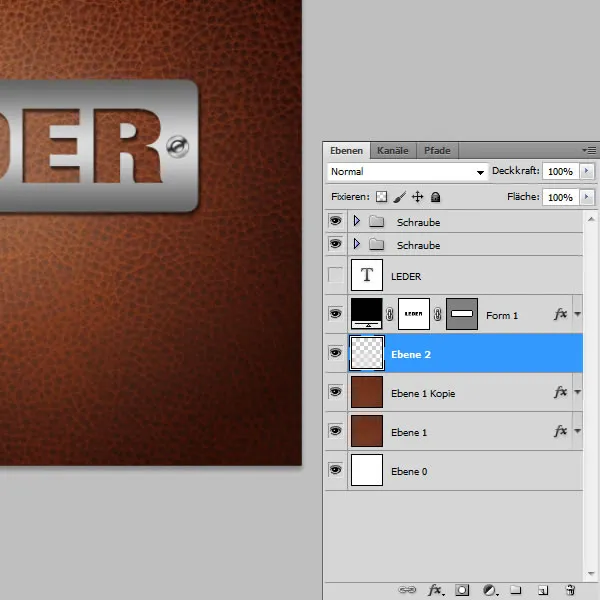Open the Deckkraft slider arrow
This screenshot has height=600, width=600.
pos(586,172)
